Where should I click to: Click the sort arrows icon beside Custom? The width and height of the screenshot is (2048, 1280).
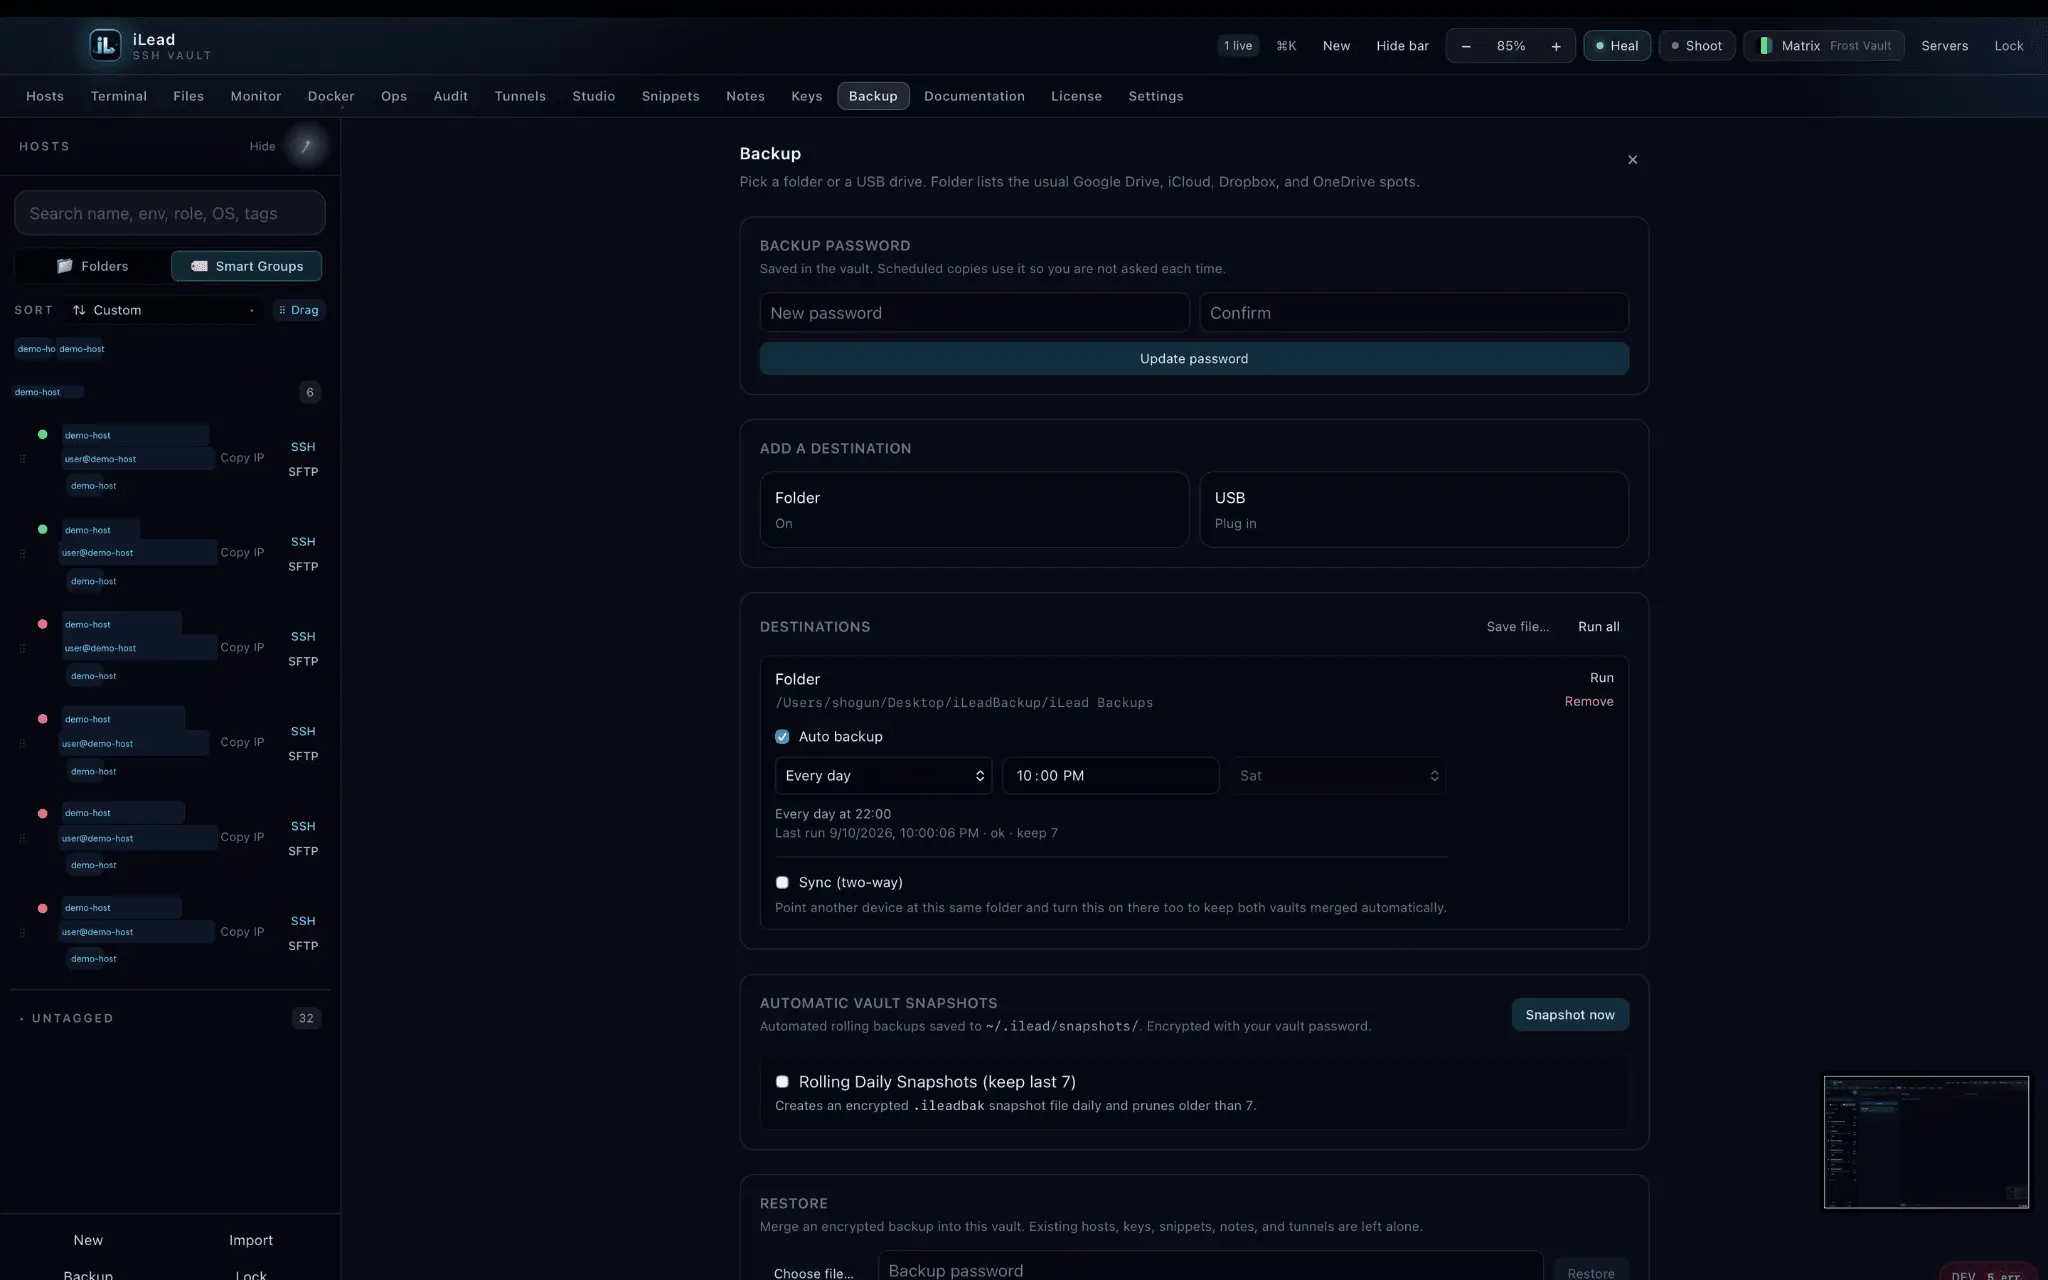point(79,310)
